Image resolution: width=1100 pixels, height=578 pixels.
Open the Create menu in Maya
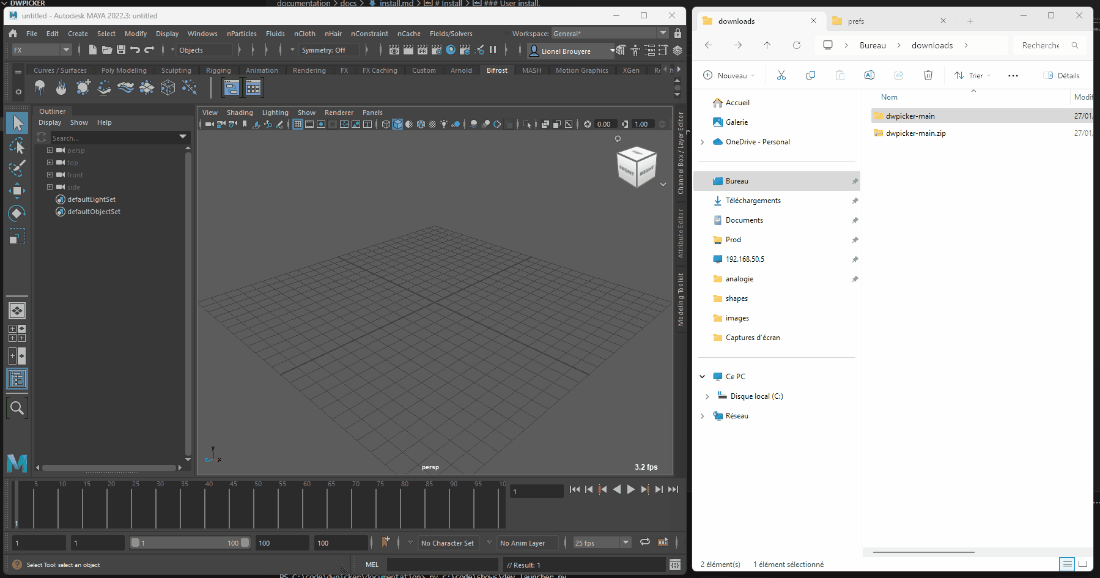click(x=78, y=33)
